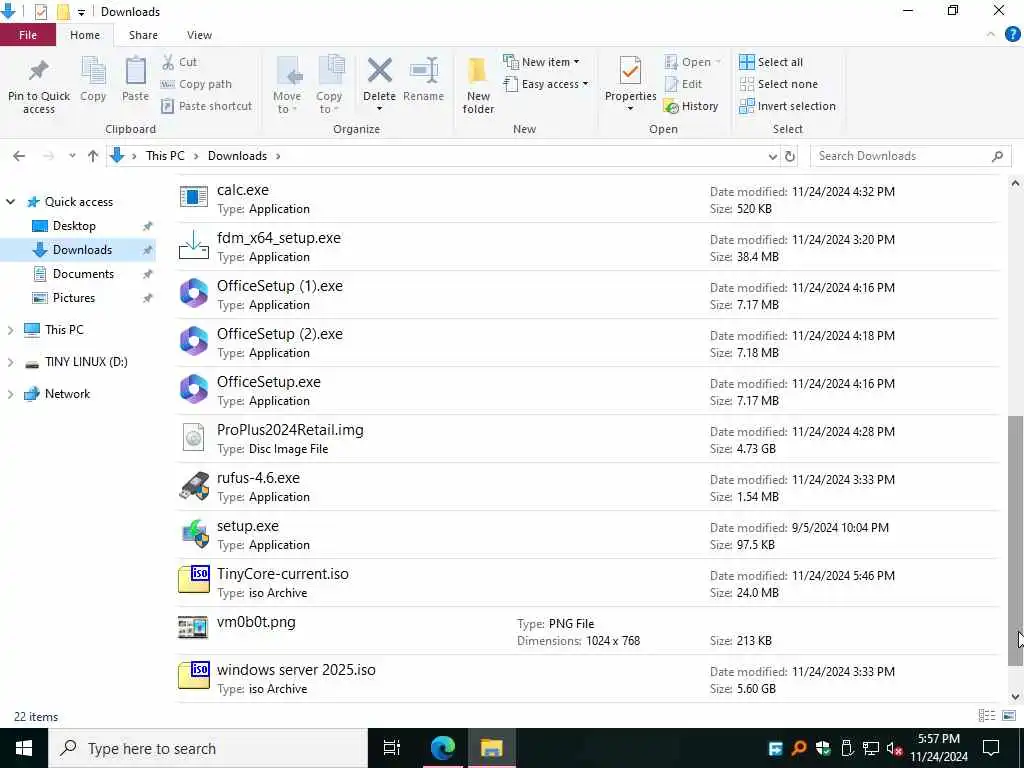Open the Copy to menu

[x=329, y=86]
